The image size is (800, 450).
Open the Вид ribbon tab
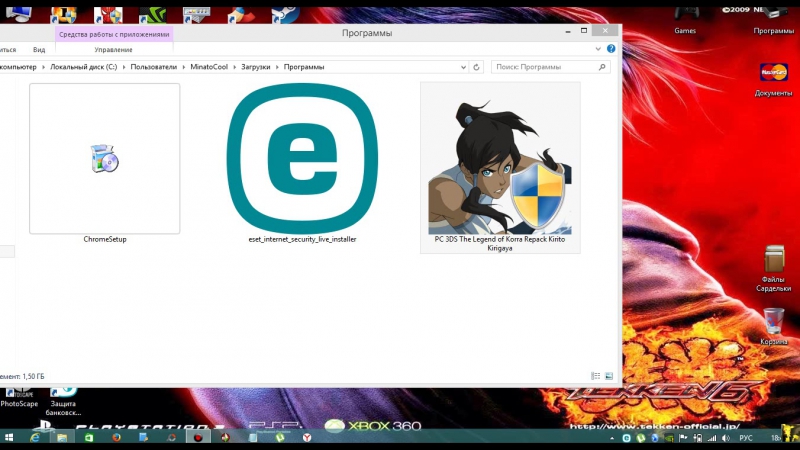(x=39, y=49)
